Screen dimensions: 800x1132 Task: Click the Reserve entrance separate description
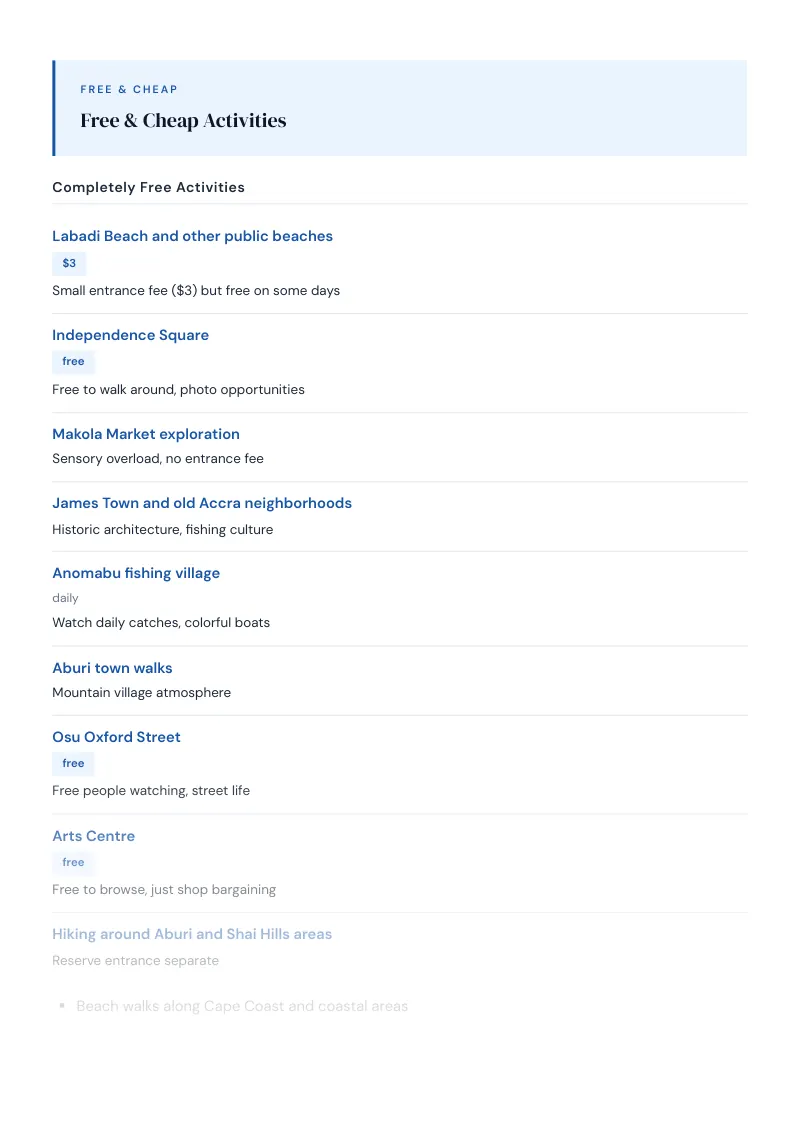(x=135, y=961)
